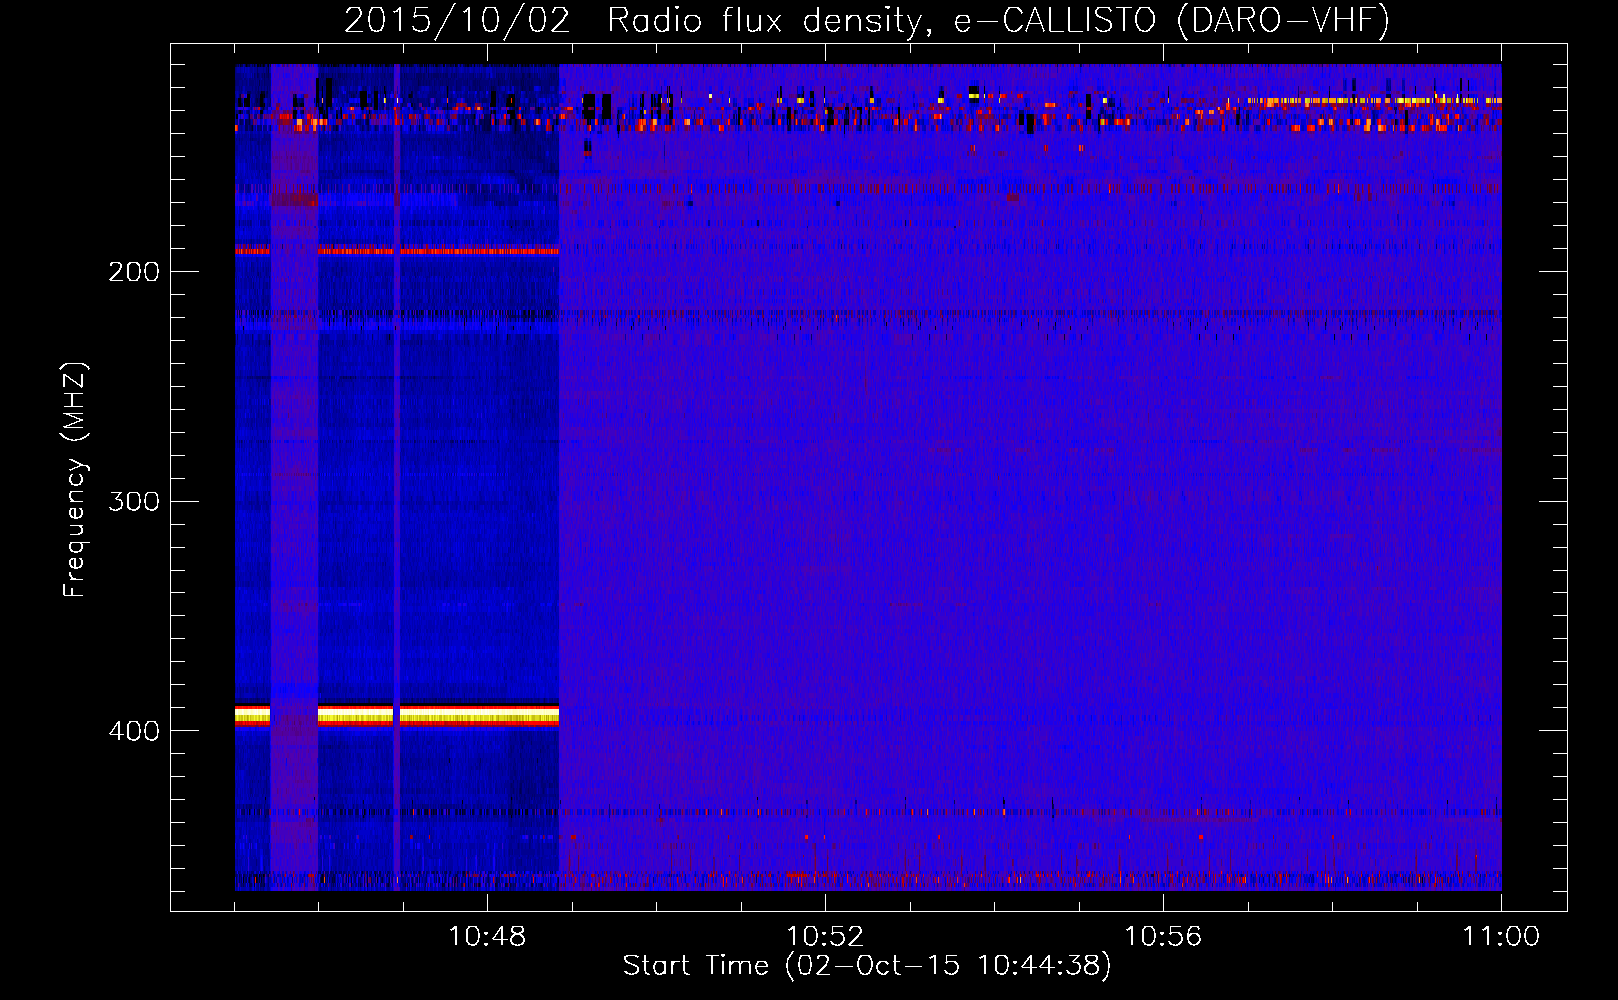Viewport: 1618px width, 1000px height.
Task: Click the Frequency (MHZ) axis title
Action: coord(75,480)
